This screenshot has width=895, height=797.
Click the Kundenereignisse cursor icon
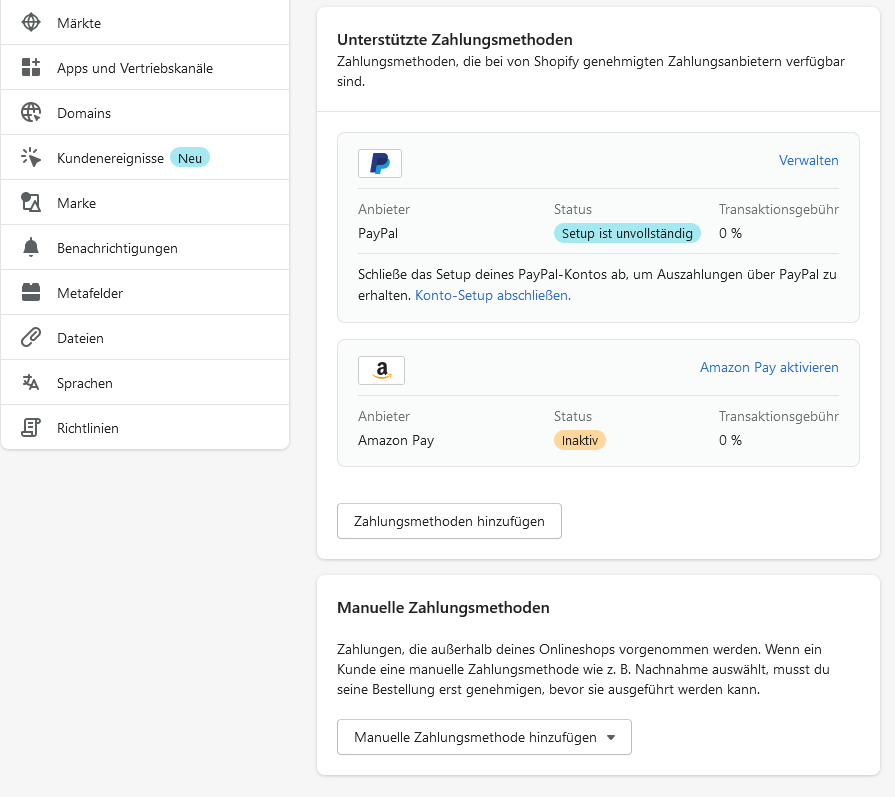[x=31, y=158]
